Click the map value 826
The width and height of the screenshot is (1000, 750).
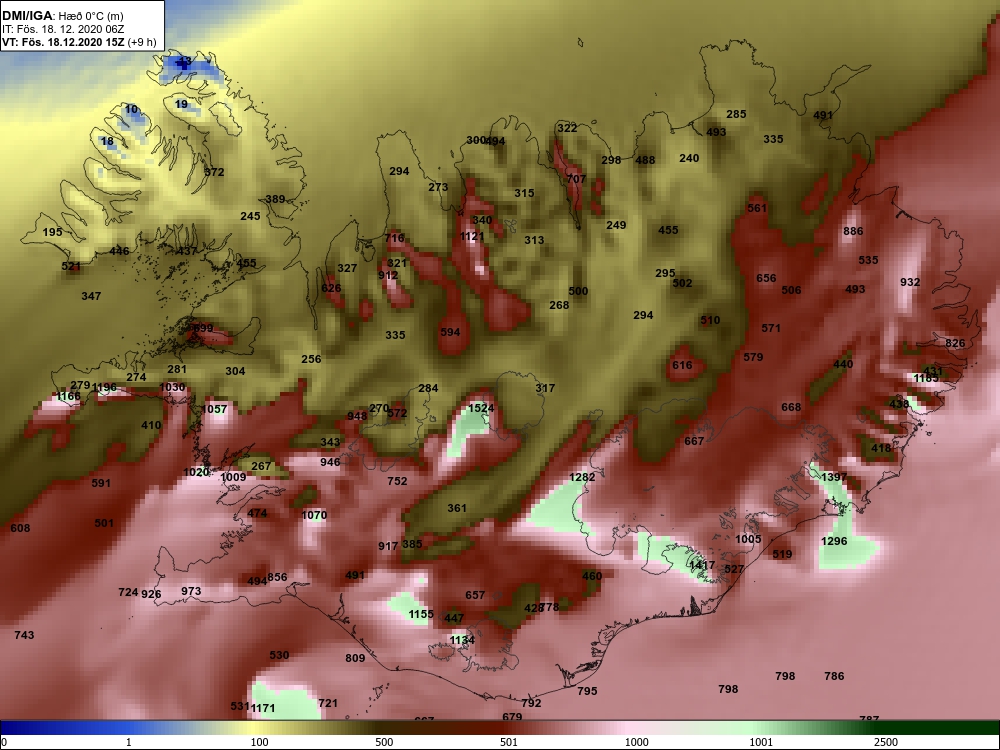tap(955, 343)
